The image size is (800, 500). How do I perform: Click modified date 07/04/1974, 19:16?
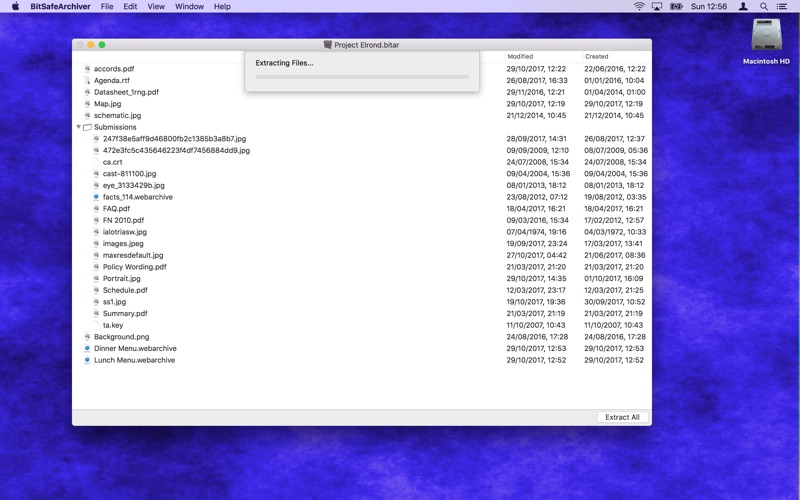pyautogui.click(x=536, y=232)
